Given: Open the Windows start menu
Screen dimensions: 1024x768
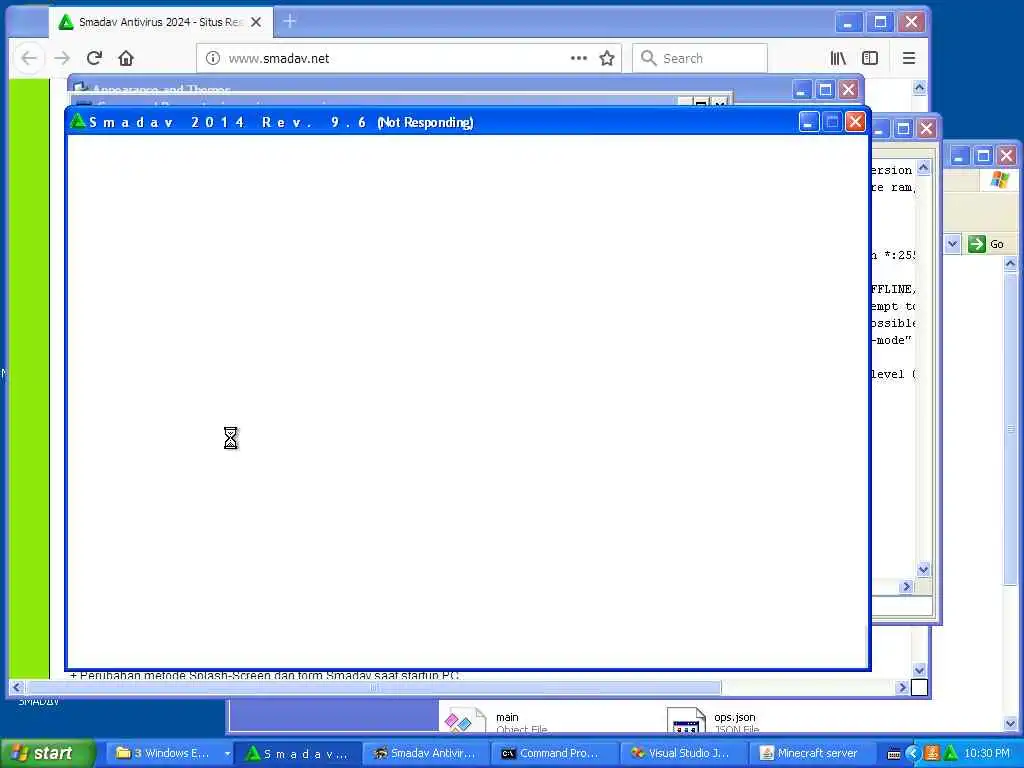Looking at the screenshot, I should point(46,753).
